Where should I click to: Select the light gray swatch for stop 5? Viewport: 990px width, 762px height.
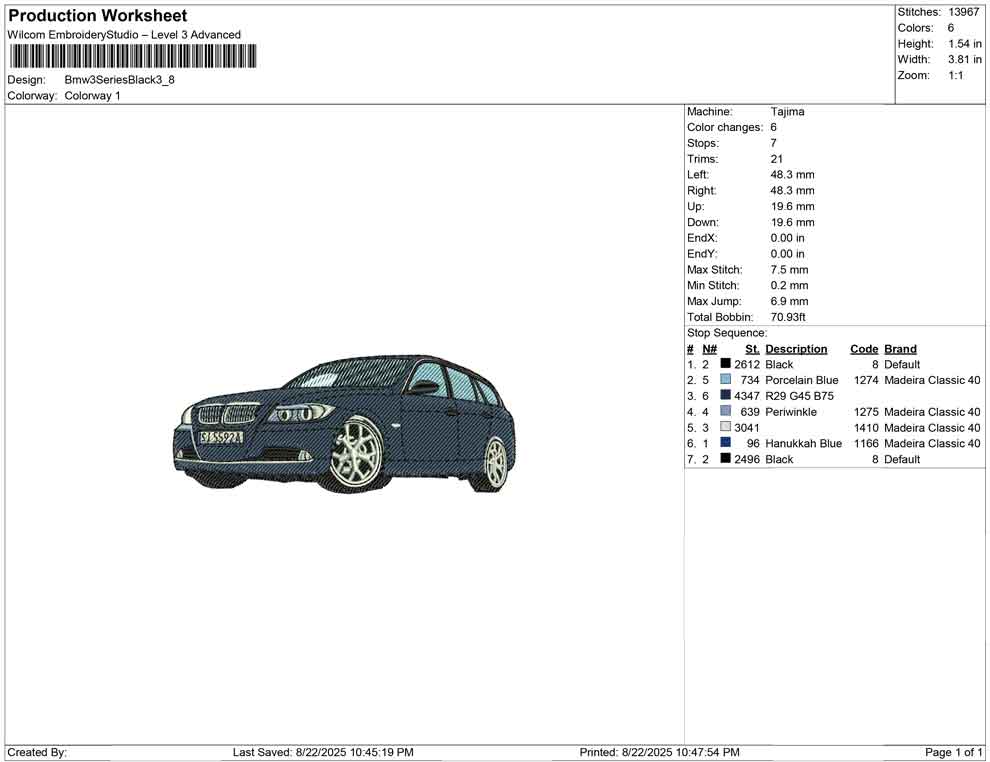pyautogui.click(x=725, y=428)
